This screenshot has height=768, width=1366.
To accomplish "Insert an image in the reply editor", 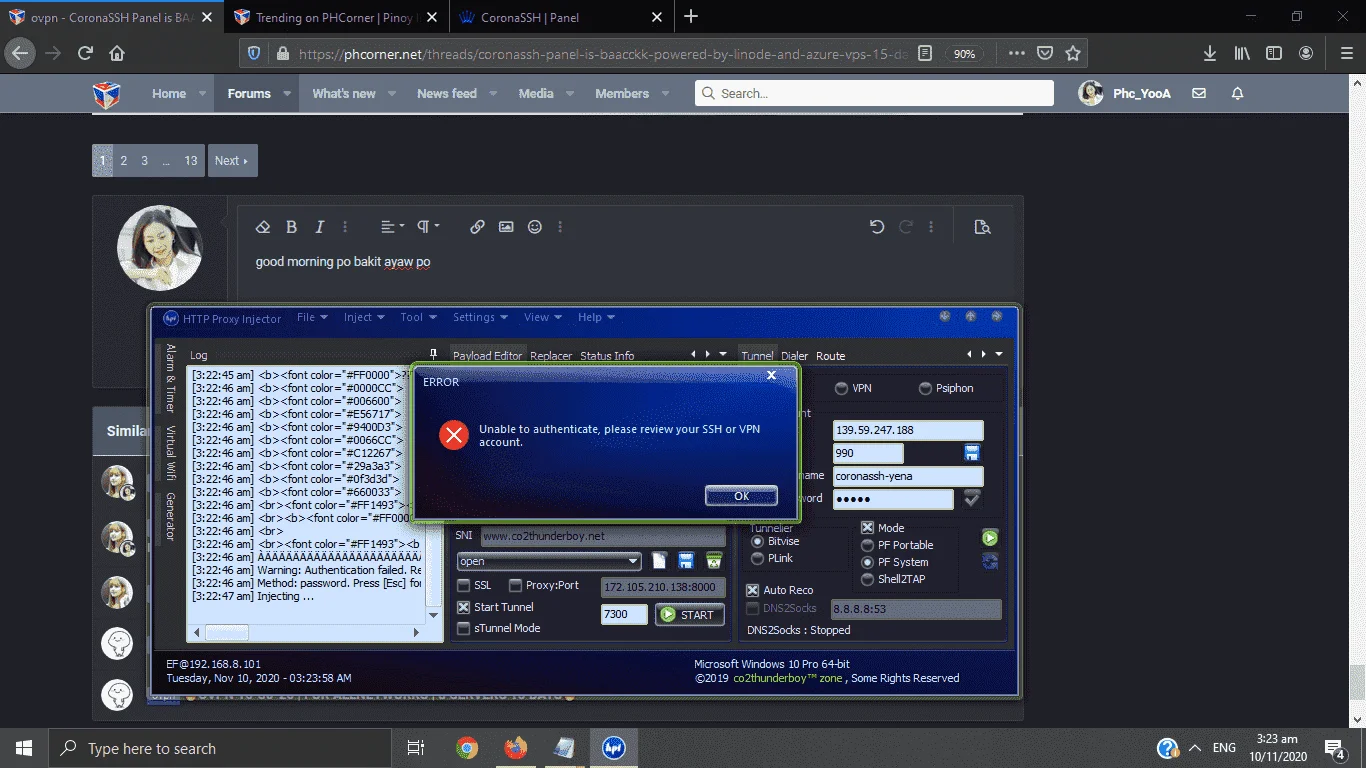I will pyautogui.click(x=506, y=227).
